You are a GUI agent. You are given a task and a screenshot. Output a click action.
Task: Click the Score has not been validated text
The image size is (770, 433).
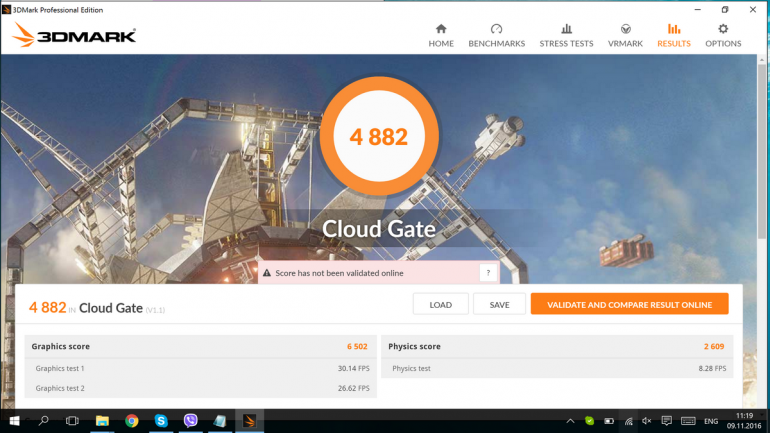point(339,273)
